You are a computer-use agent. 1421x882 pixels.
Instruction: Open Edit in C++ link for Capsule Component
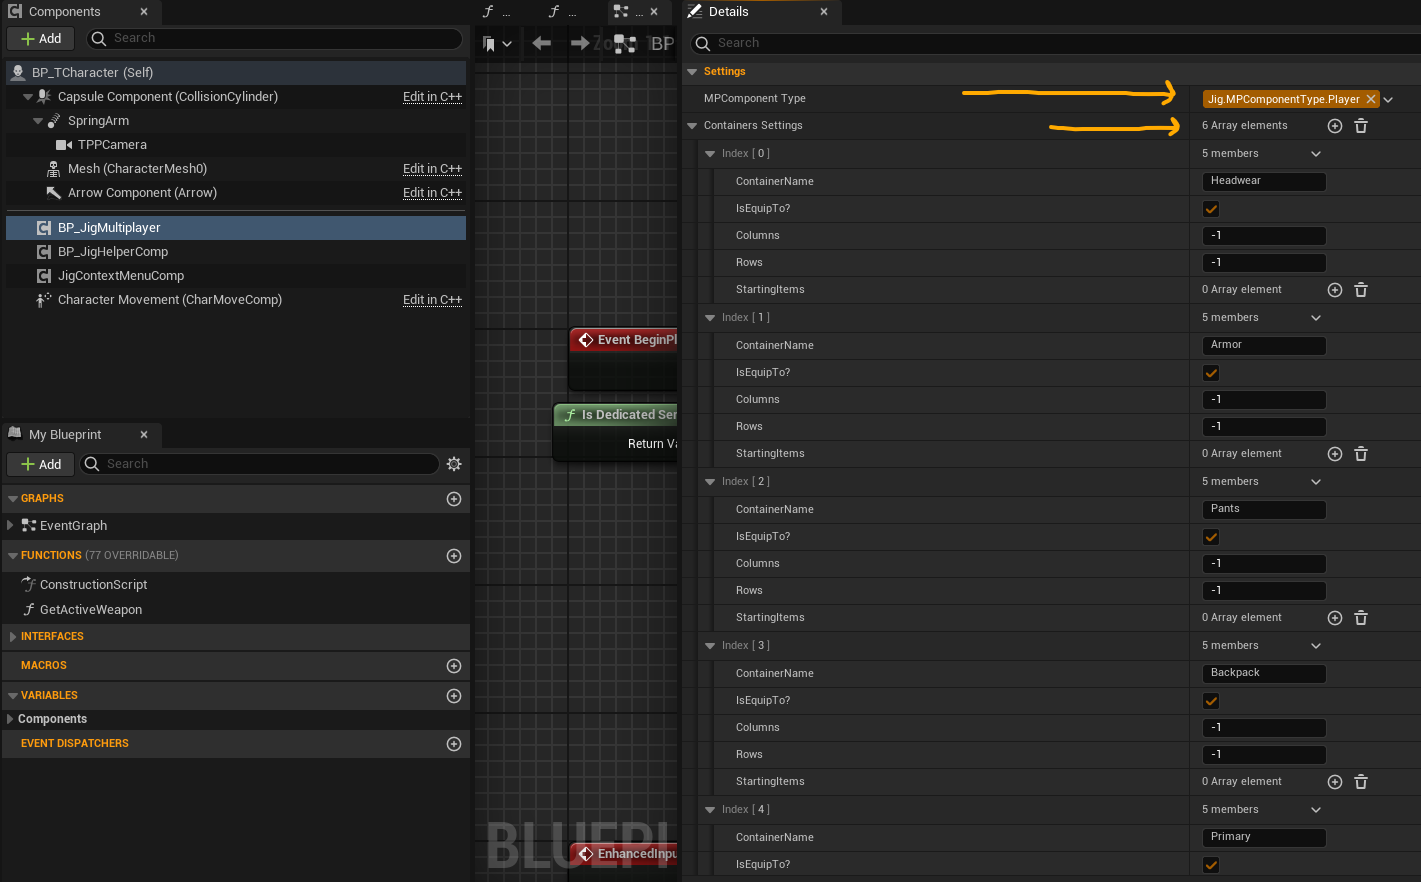432,97
